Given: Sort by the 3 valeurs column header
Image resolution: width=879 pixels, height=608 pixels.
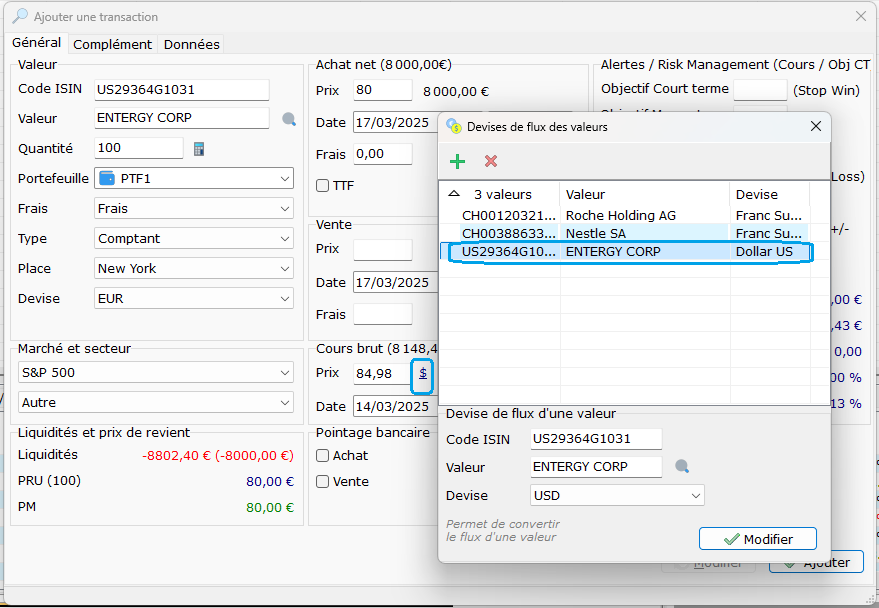Looking at the screenshot, I should pos(503,194).
